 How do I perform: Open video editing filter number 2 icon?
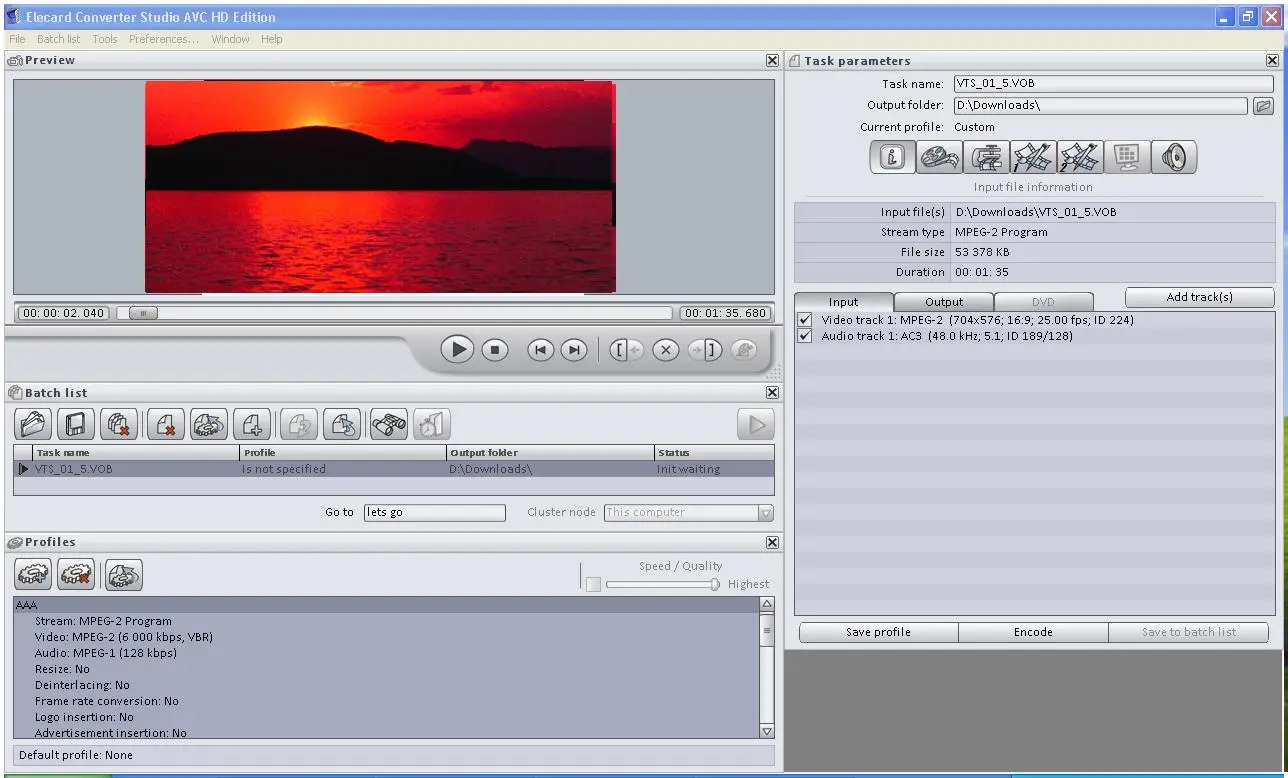coord(1080,157)
